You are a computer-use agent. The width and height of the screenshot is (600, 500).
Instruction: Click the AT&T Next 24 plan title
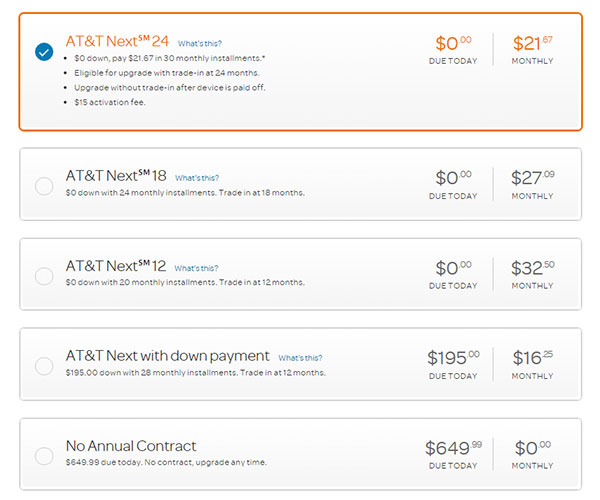(118, 42)
